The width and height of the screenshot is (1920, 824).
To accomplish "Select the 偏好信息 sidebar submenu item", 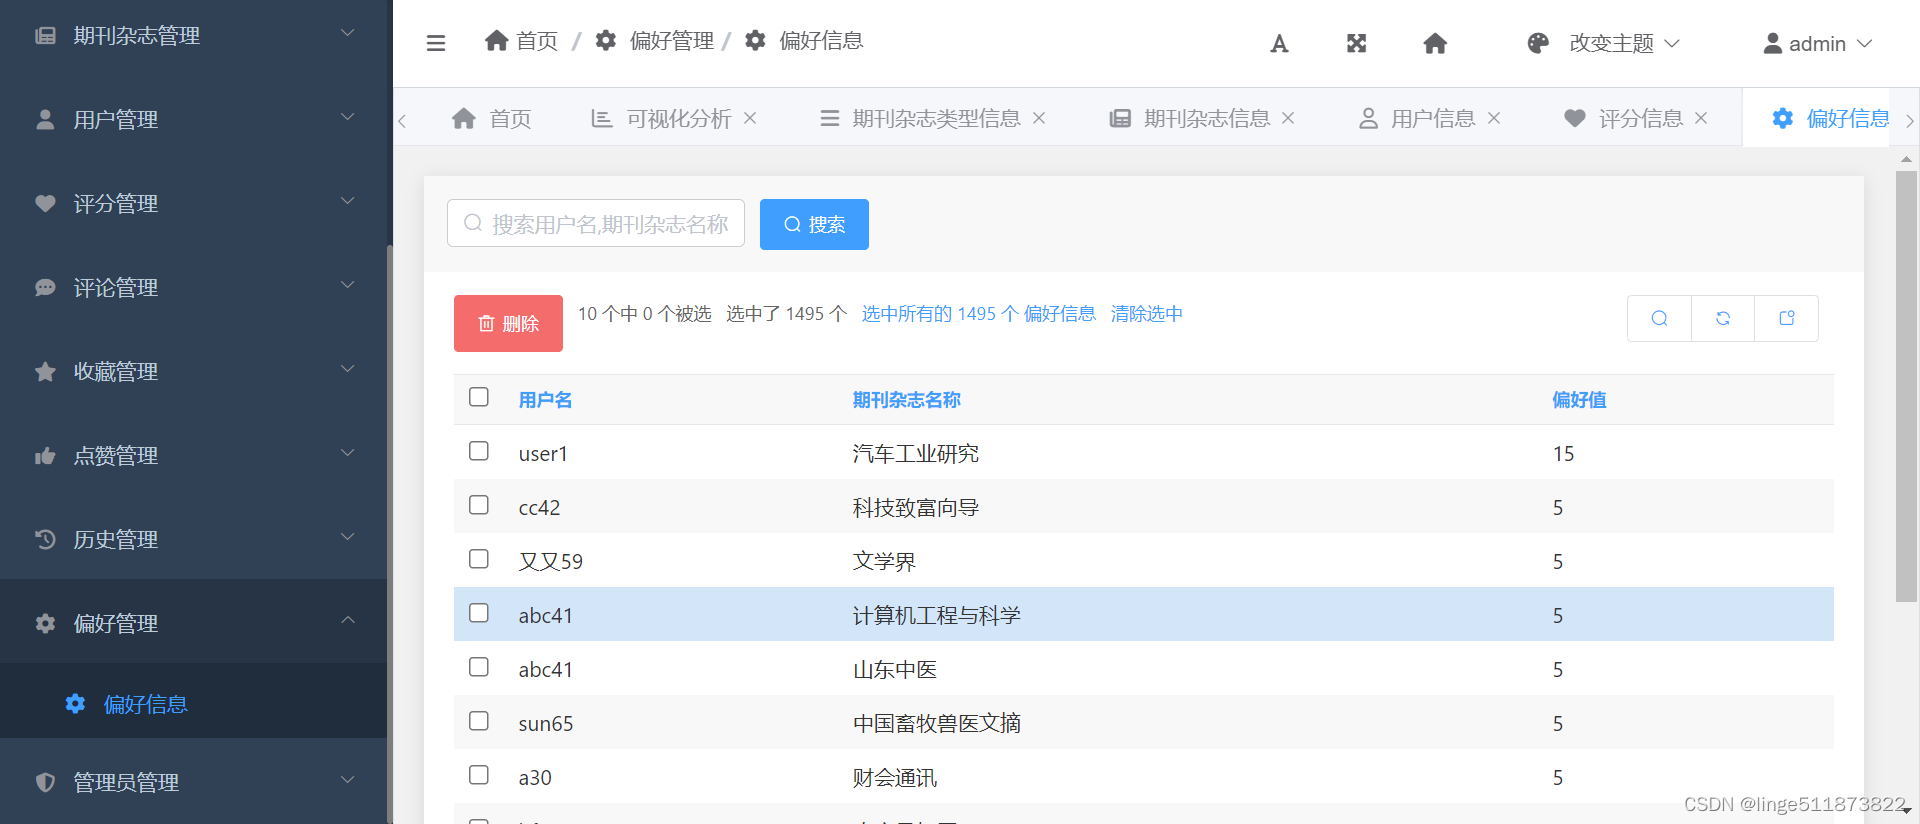I will coord(194,704).
